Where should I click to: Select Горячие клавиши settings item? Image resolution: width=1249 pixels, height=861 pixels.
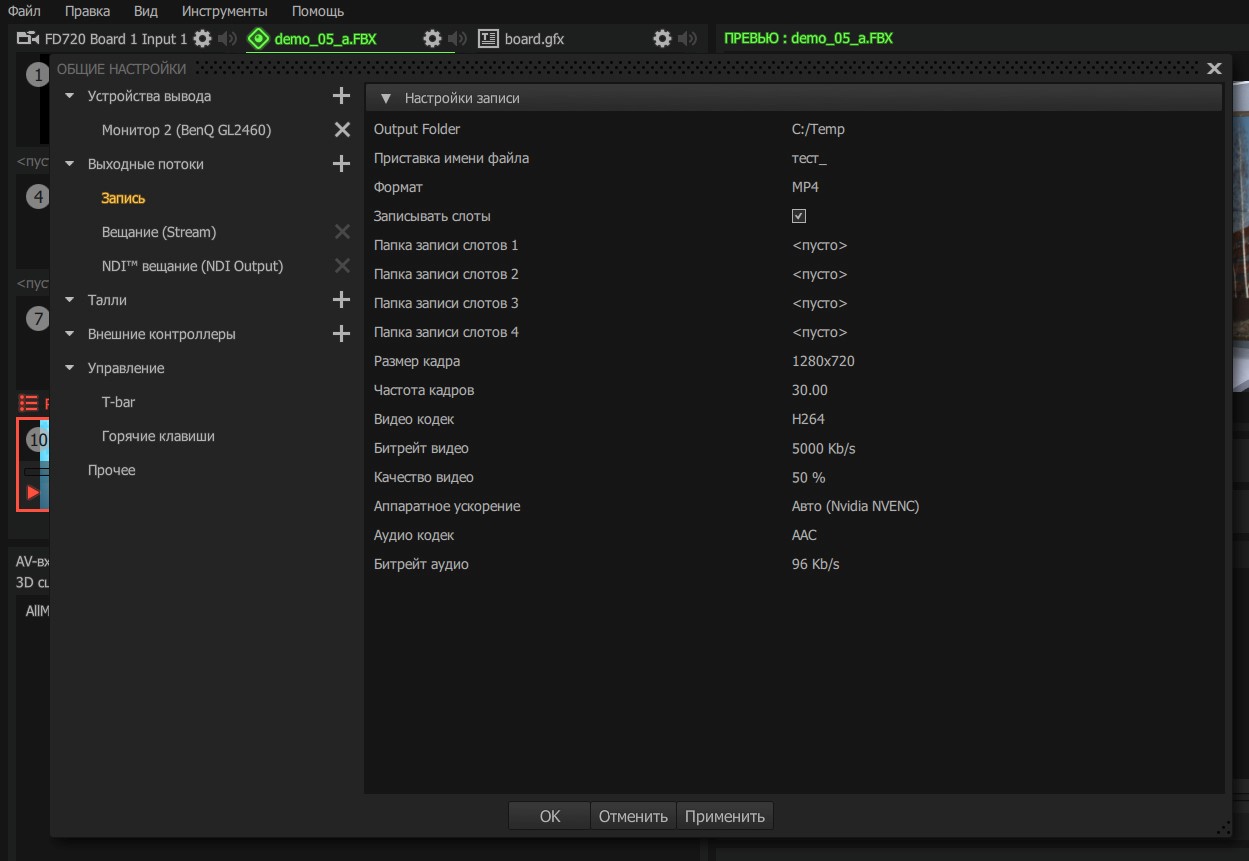158,436
